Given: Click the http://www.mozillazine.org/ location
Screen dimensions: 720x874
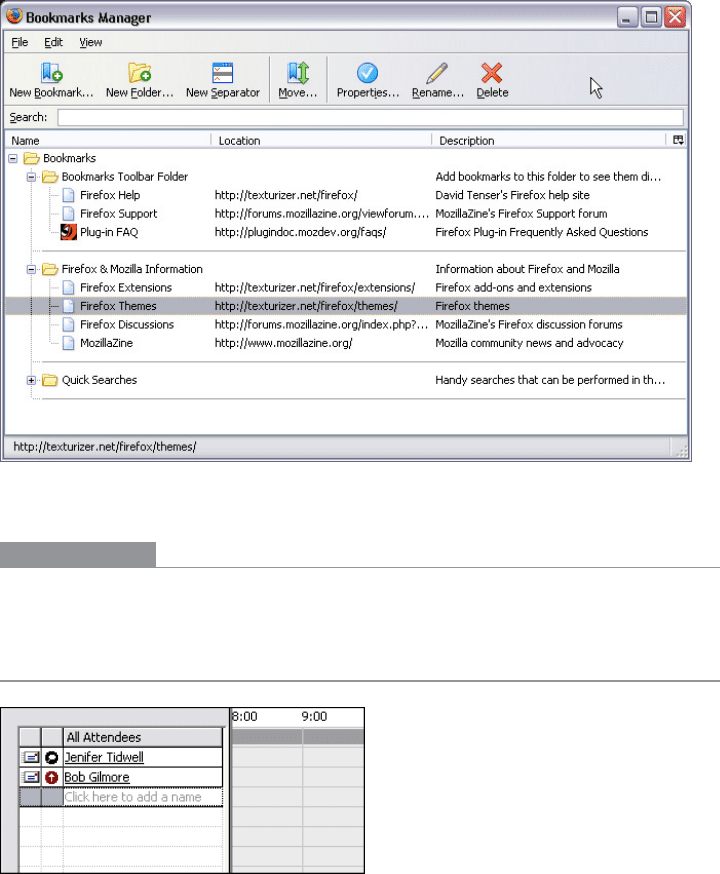Looking at the screenshot, I should pyautogui.click(x=283, y=343).
